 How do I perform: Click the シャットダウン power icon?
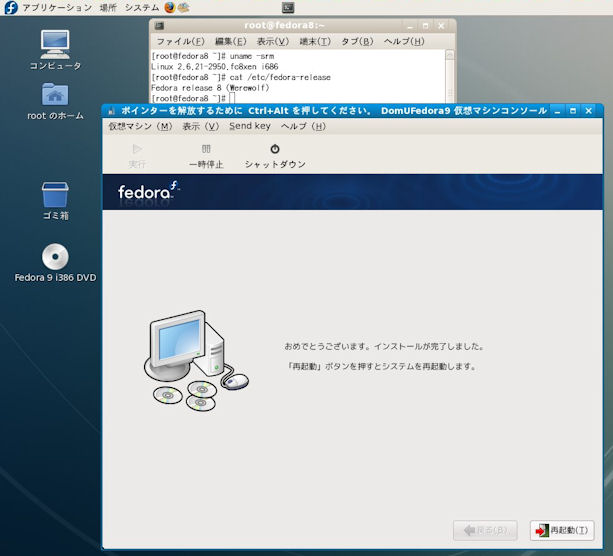pyautogui.click(x=275, y=149)
